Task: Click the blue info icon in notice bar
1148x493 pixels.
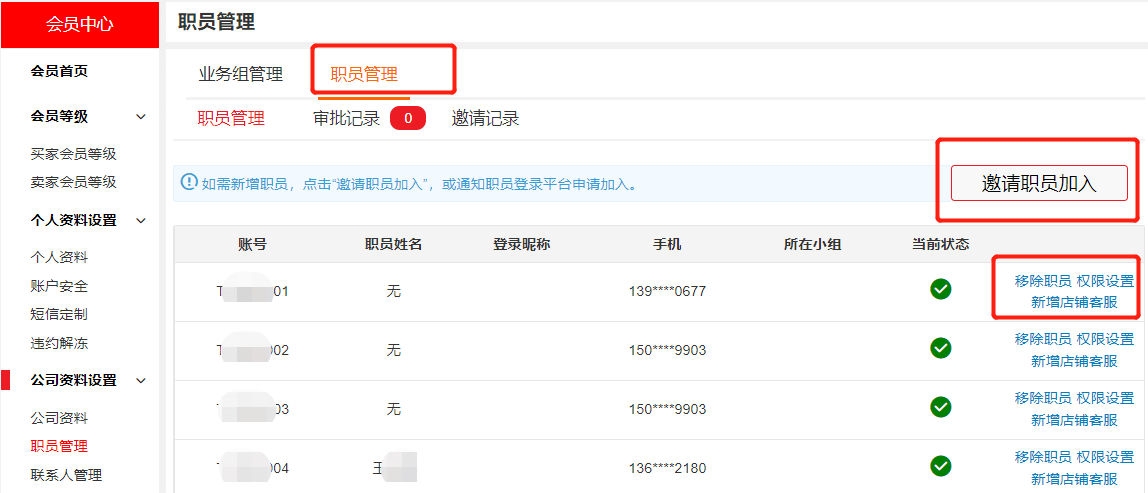Action: point(189,182)
